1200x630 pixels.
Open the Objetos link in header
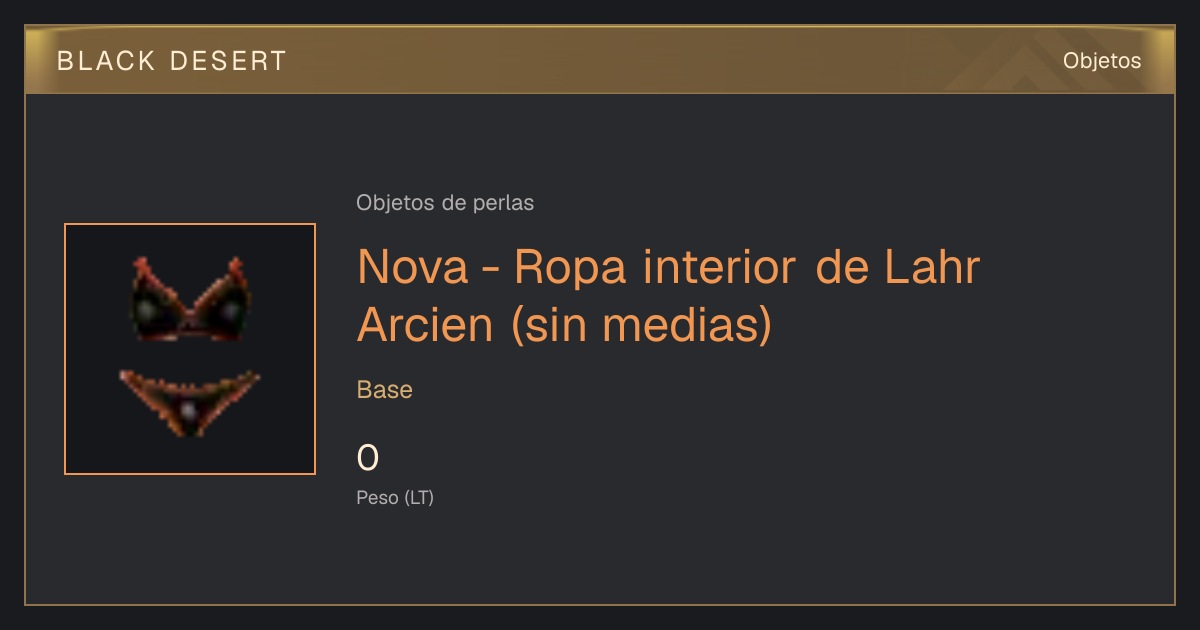point(1102,61)
